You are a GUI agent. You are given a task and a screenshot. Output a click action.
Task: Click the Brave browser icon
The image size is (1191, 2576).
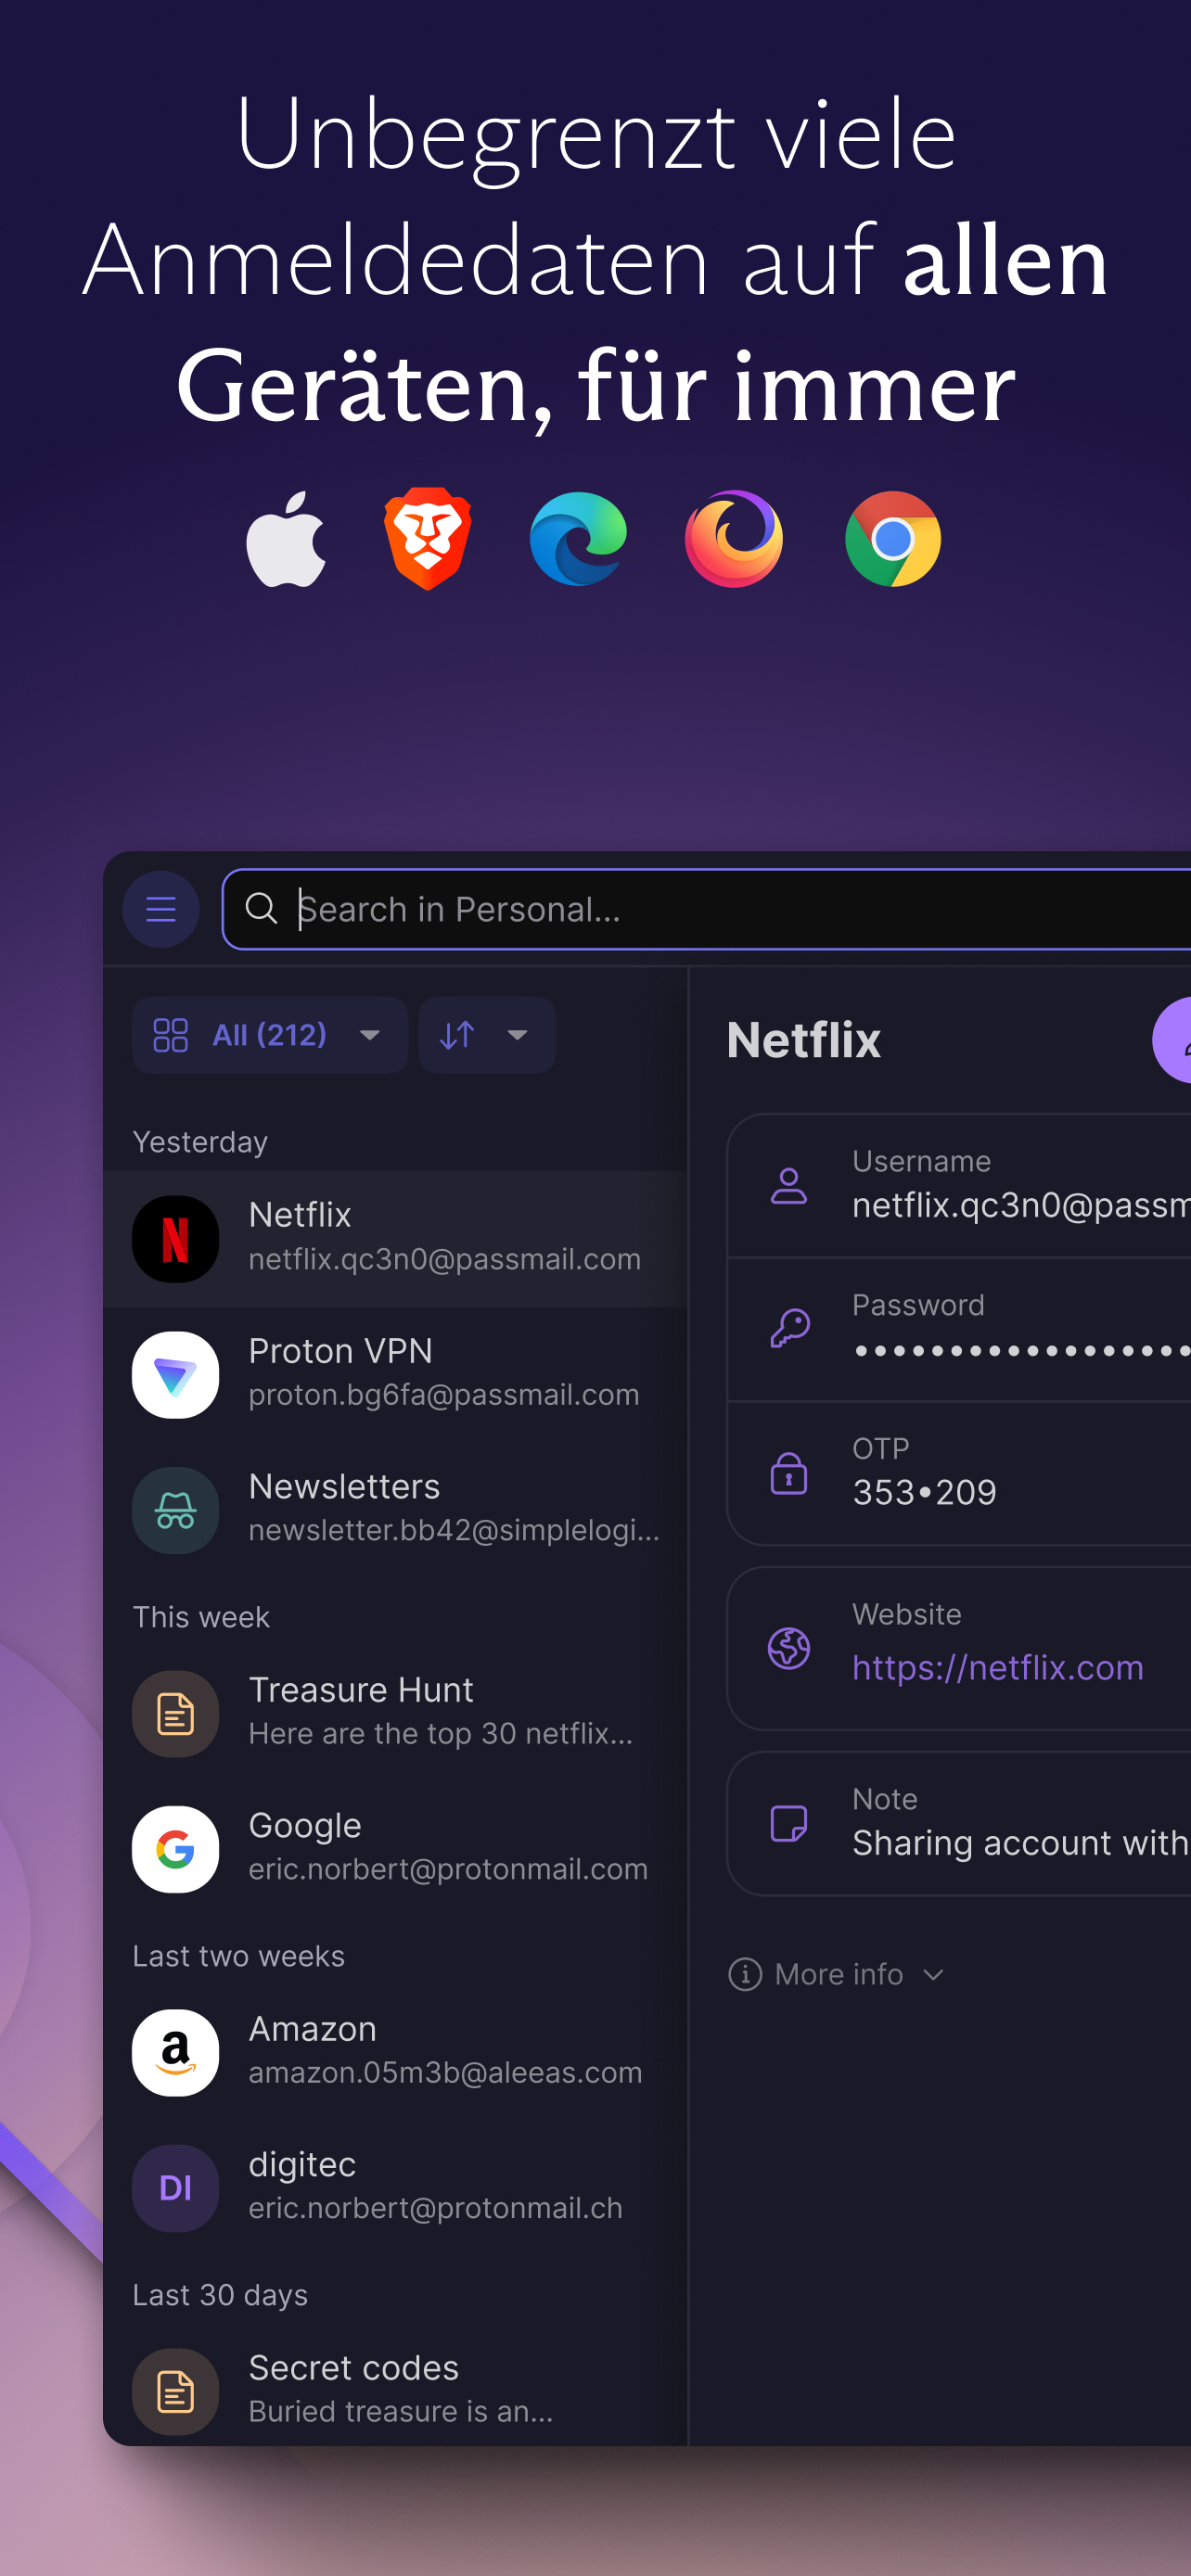pos(428,539)
